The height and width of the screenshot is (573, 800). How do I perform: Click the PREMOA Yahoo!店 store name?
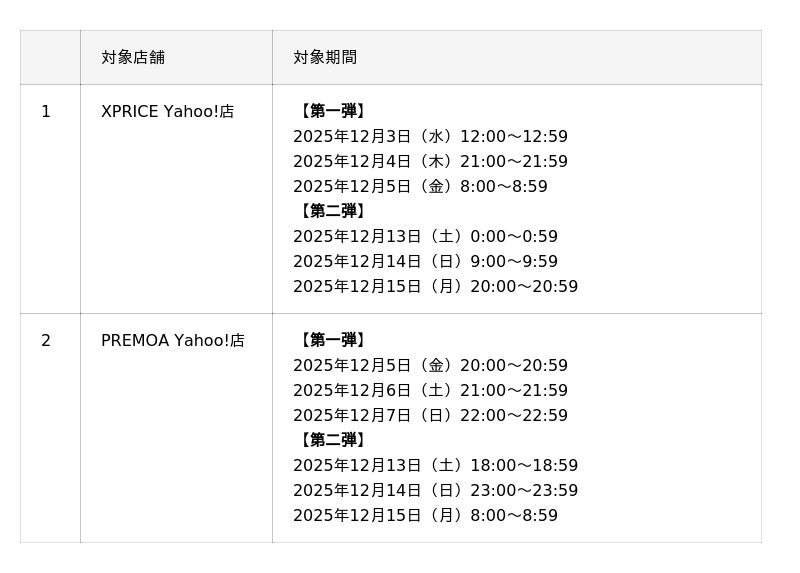coord(172,341)
